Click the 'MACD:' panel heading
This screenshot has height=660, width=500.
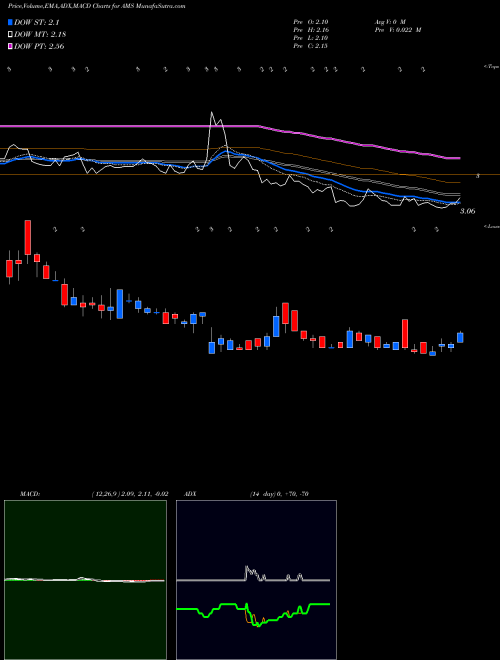(30, 494)
